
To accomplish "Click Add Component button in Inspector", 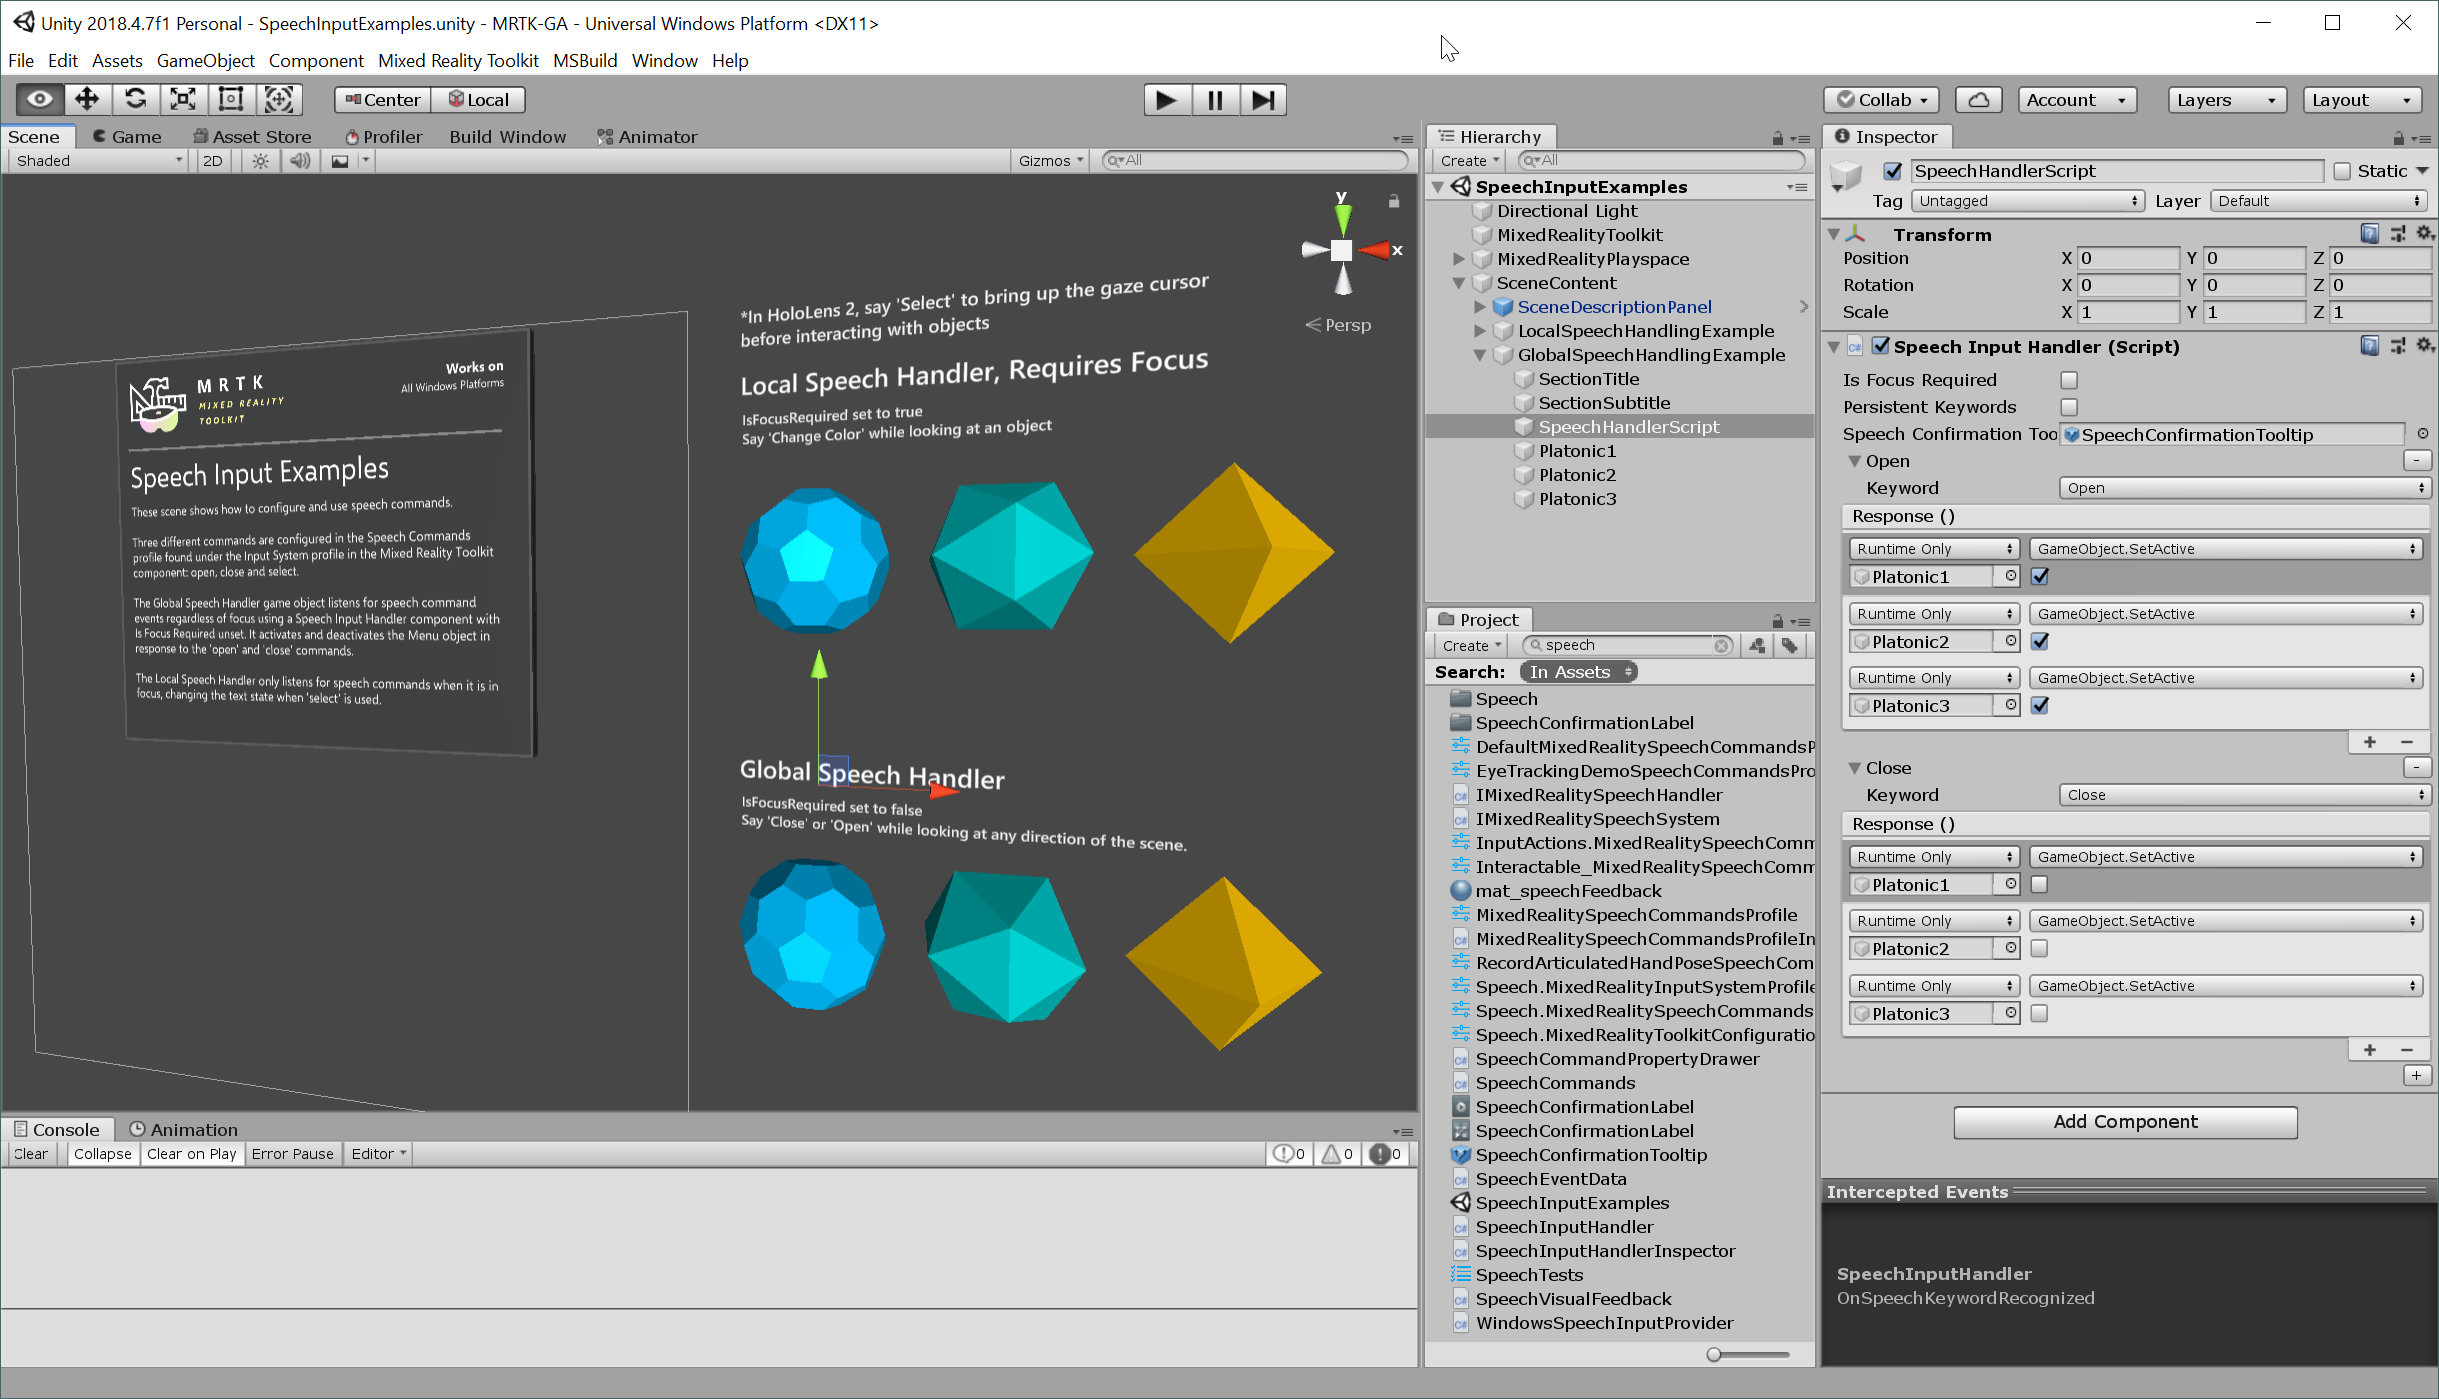I will coord(2126,1121).
